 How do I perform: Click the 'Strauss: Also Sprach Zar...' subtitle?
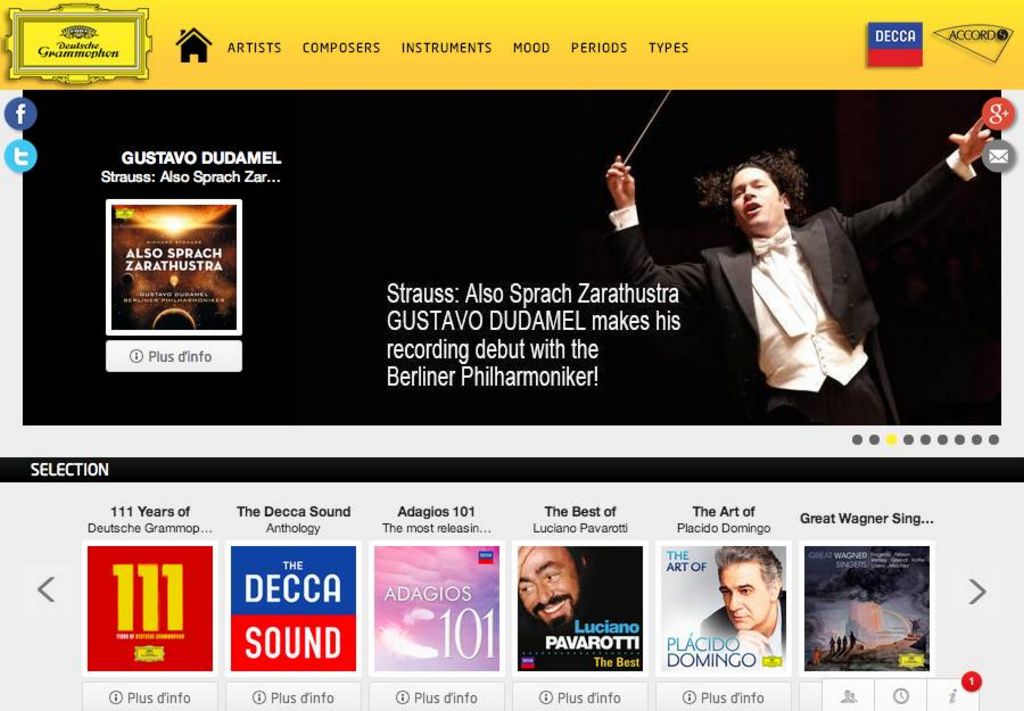click(191, 177)
